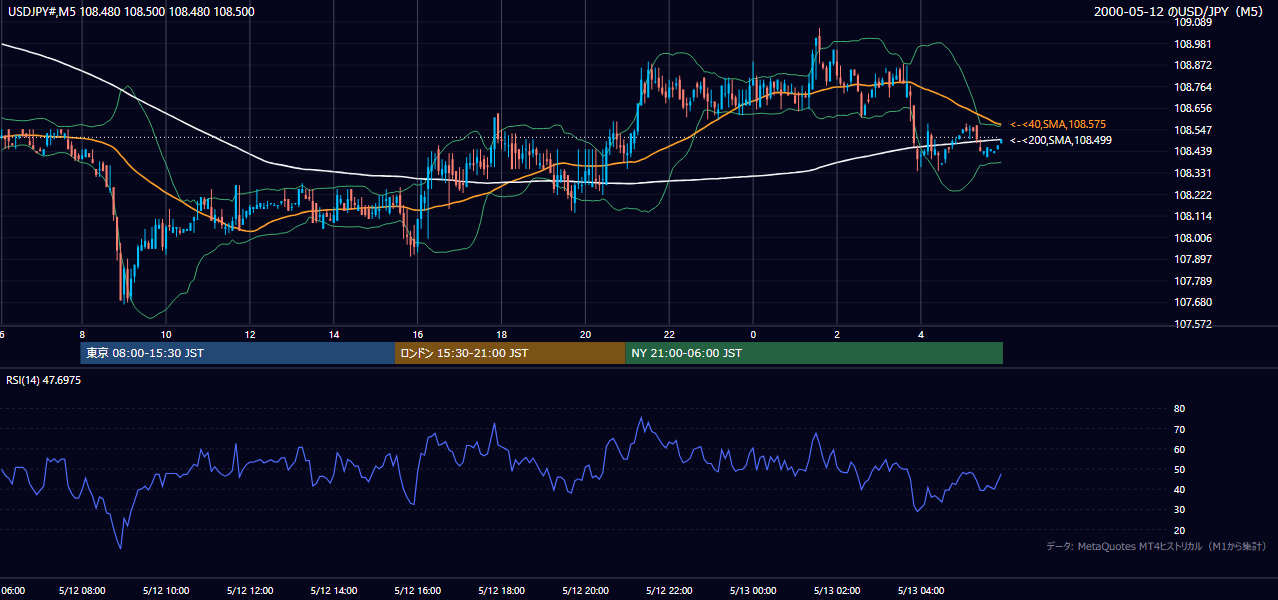Click the 5/12 22:00 date label
1278x600 pixels.
tap(670, 591)
